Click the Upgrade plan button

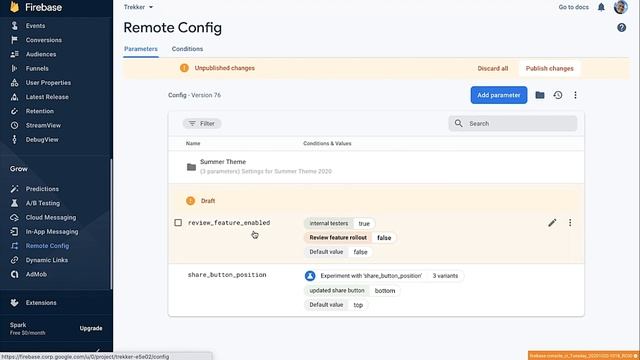(91, 328)
